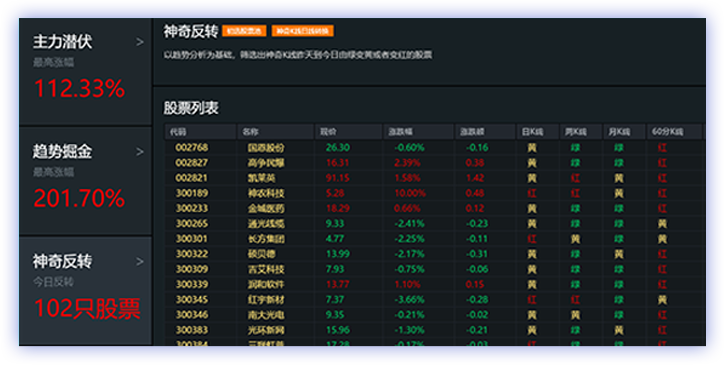The image size is (724, 365).
Task: Open stock name 光环新网
Action: pos(266,330)
